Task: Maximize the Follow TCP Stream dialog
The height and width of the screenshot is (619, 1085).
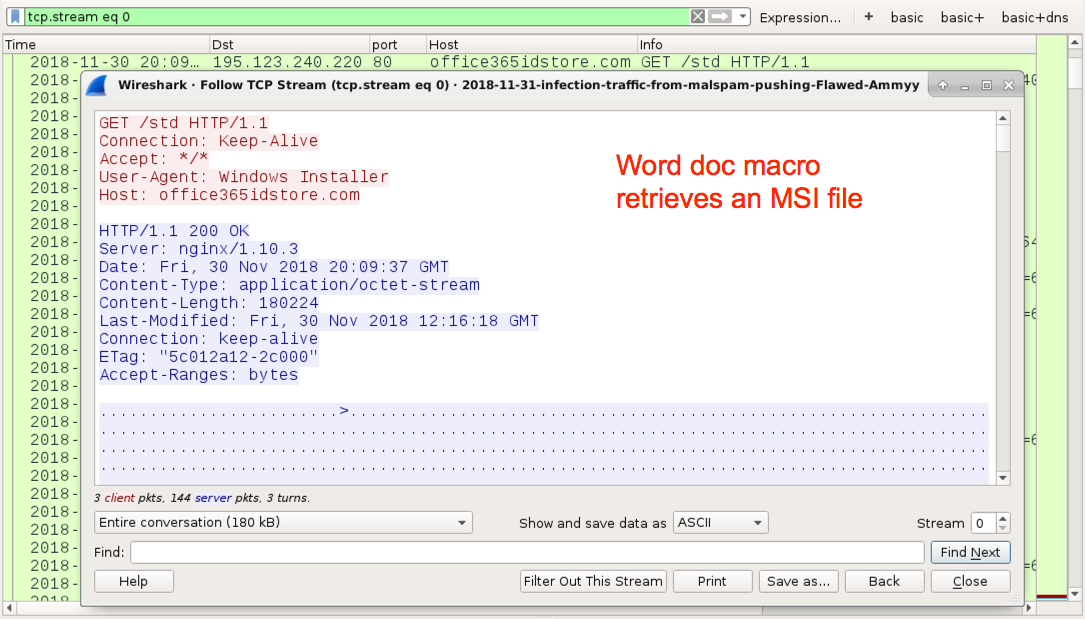Action: (x=987, y=85)
